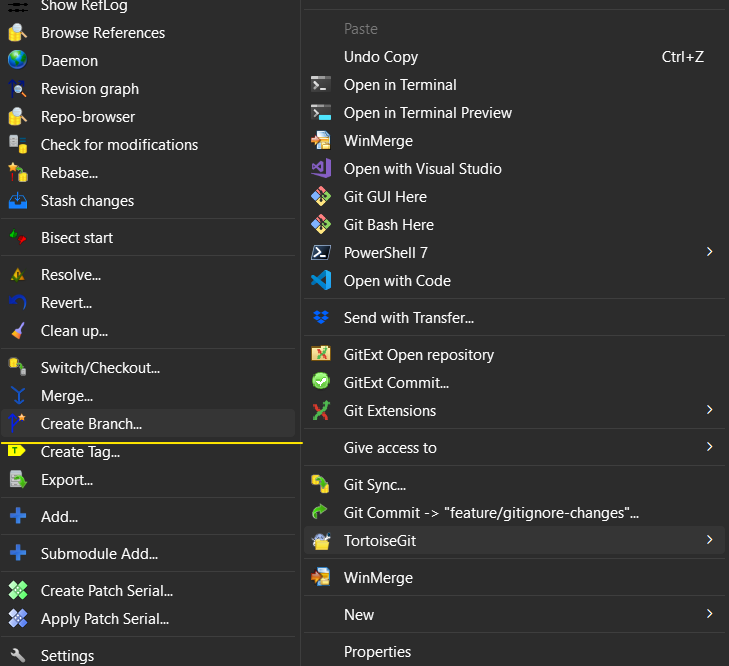The width and height of the screenshot is (729, 666).
Task: Expand the Give access to submenu arrow
Action: [x=709, y=446]
